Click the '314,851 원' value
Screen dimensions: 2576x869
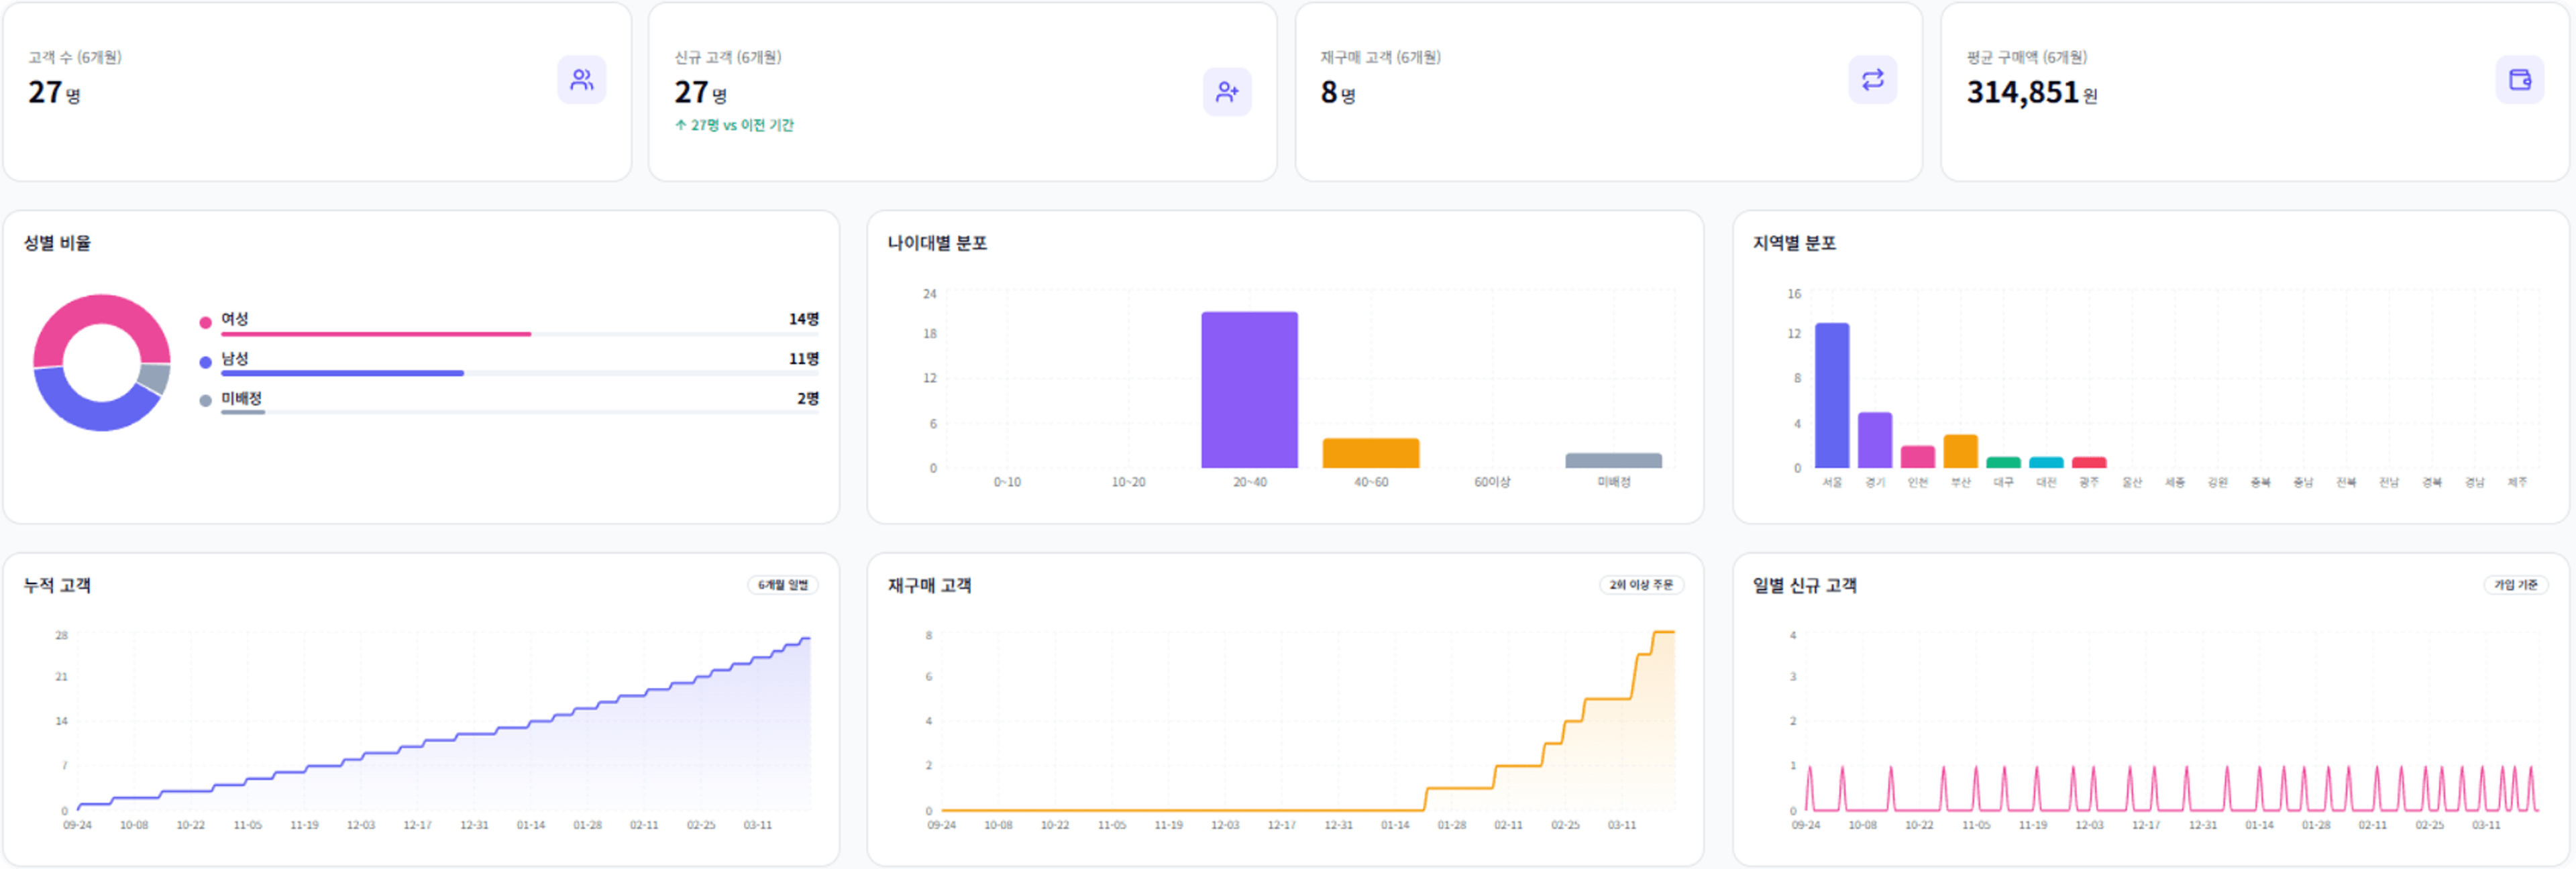(2032, 92)
